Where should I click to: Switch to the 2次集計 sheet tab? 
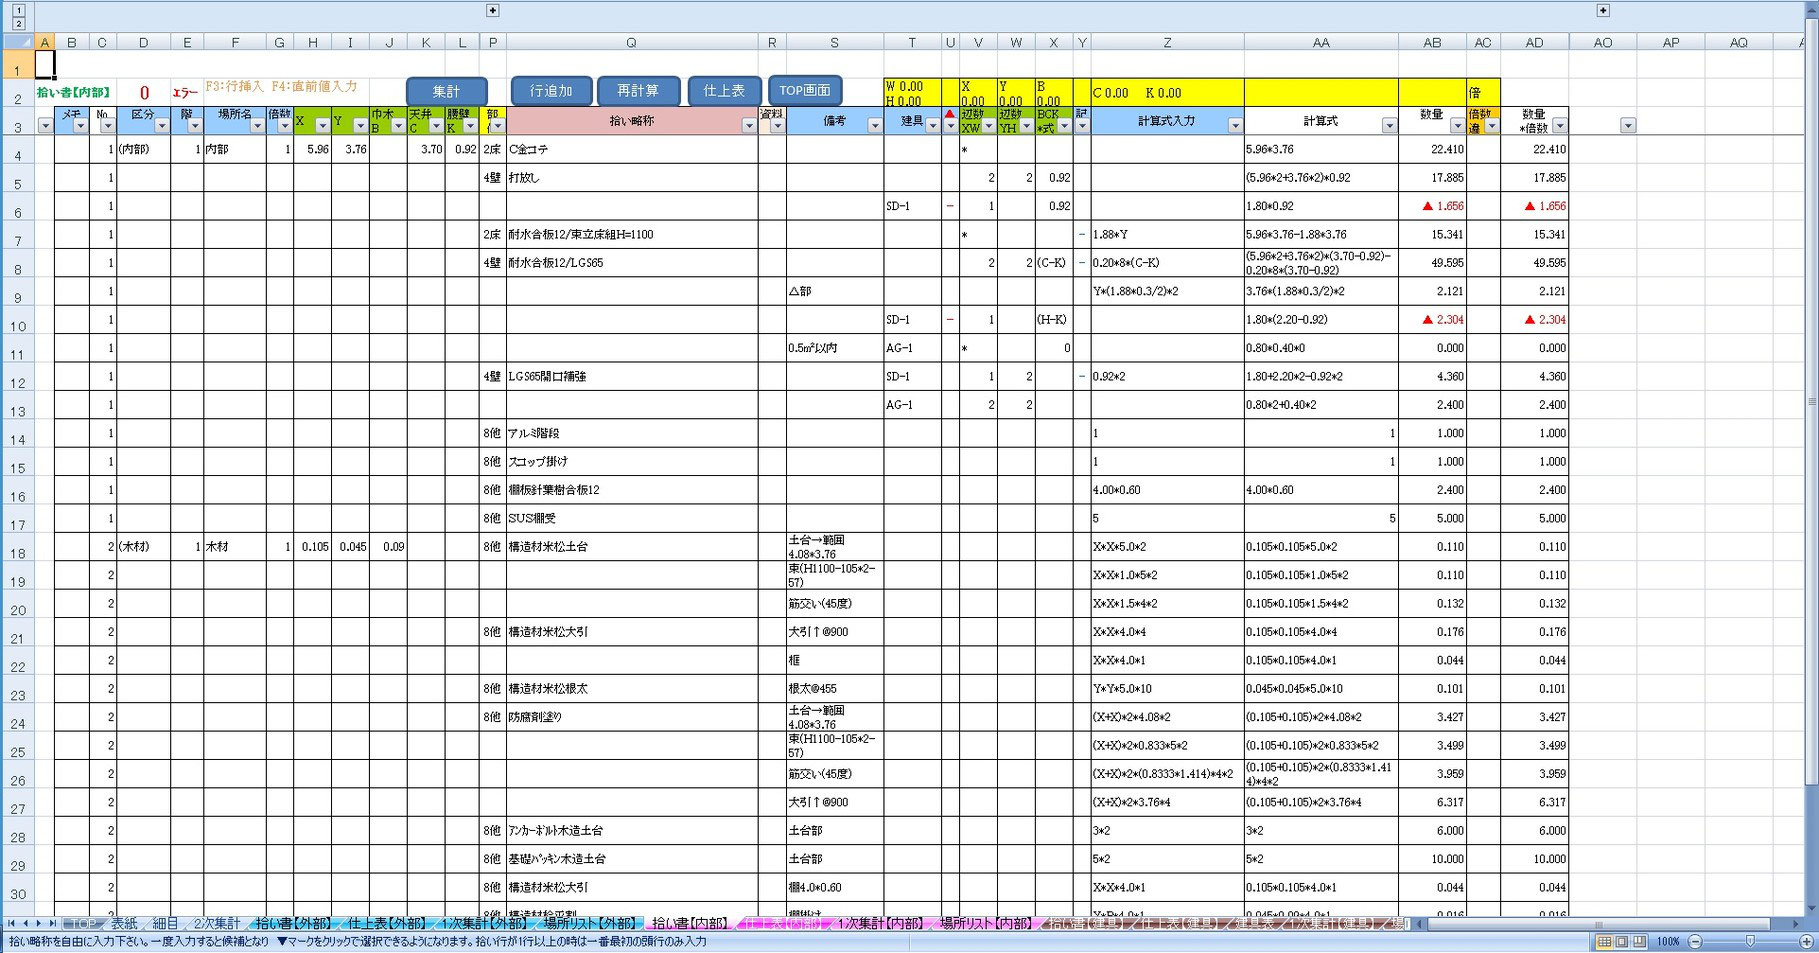click(x=216, y=924)
